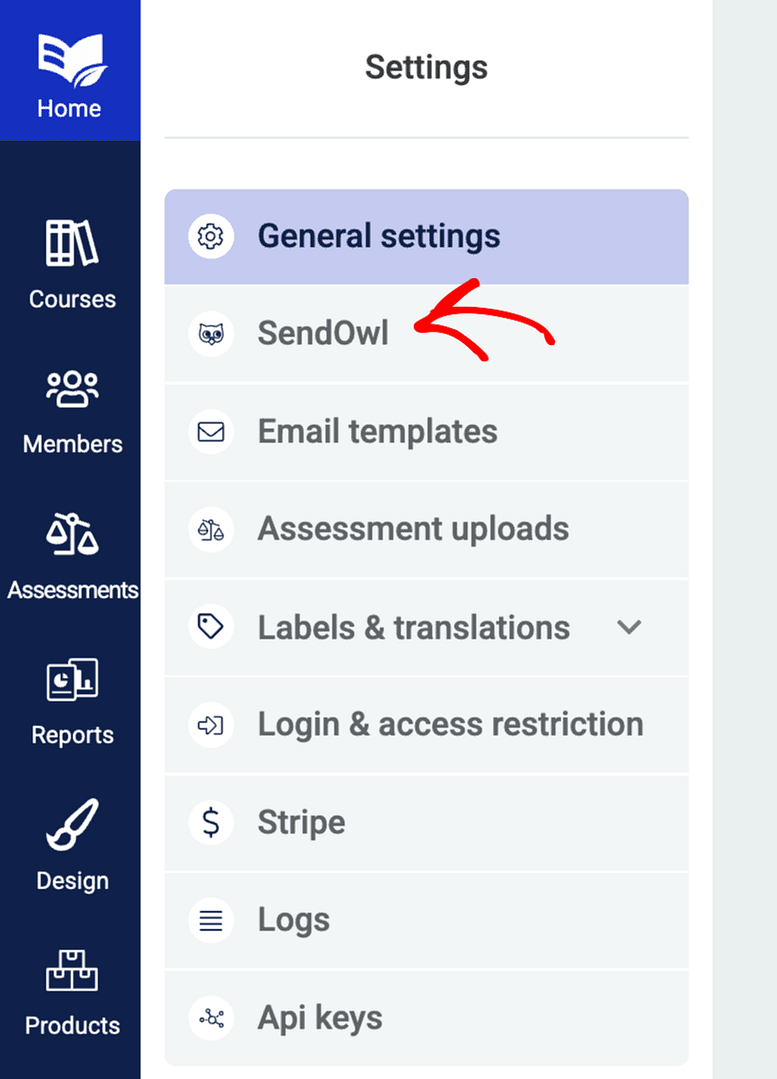The height and width of the screenshot is (1079, 777).
Task: Click the Products blocks icon
Action: point(70,970)
